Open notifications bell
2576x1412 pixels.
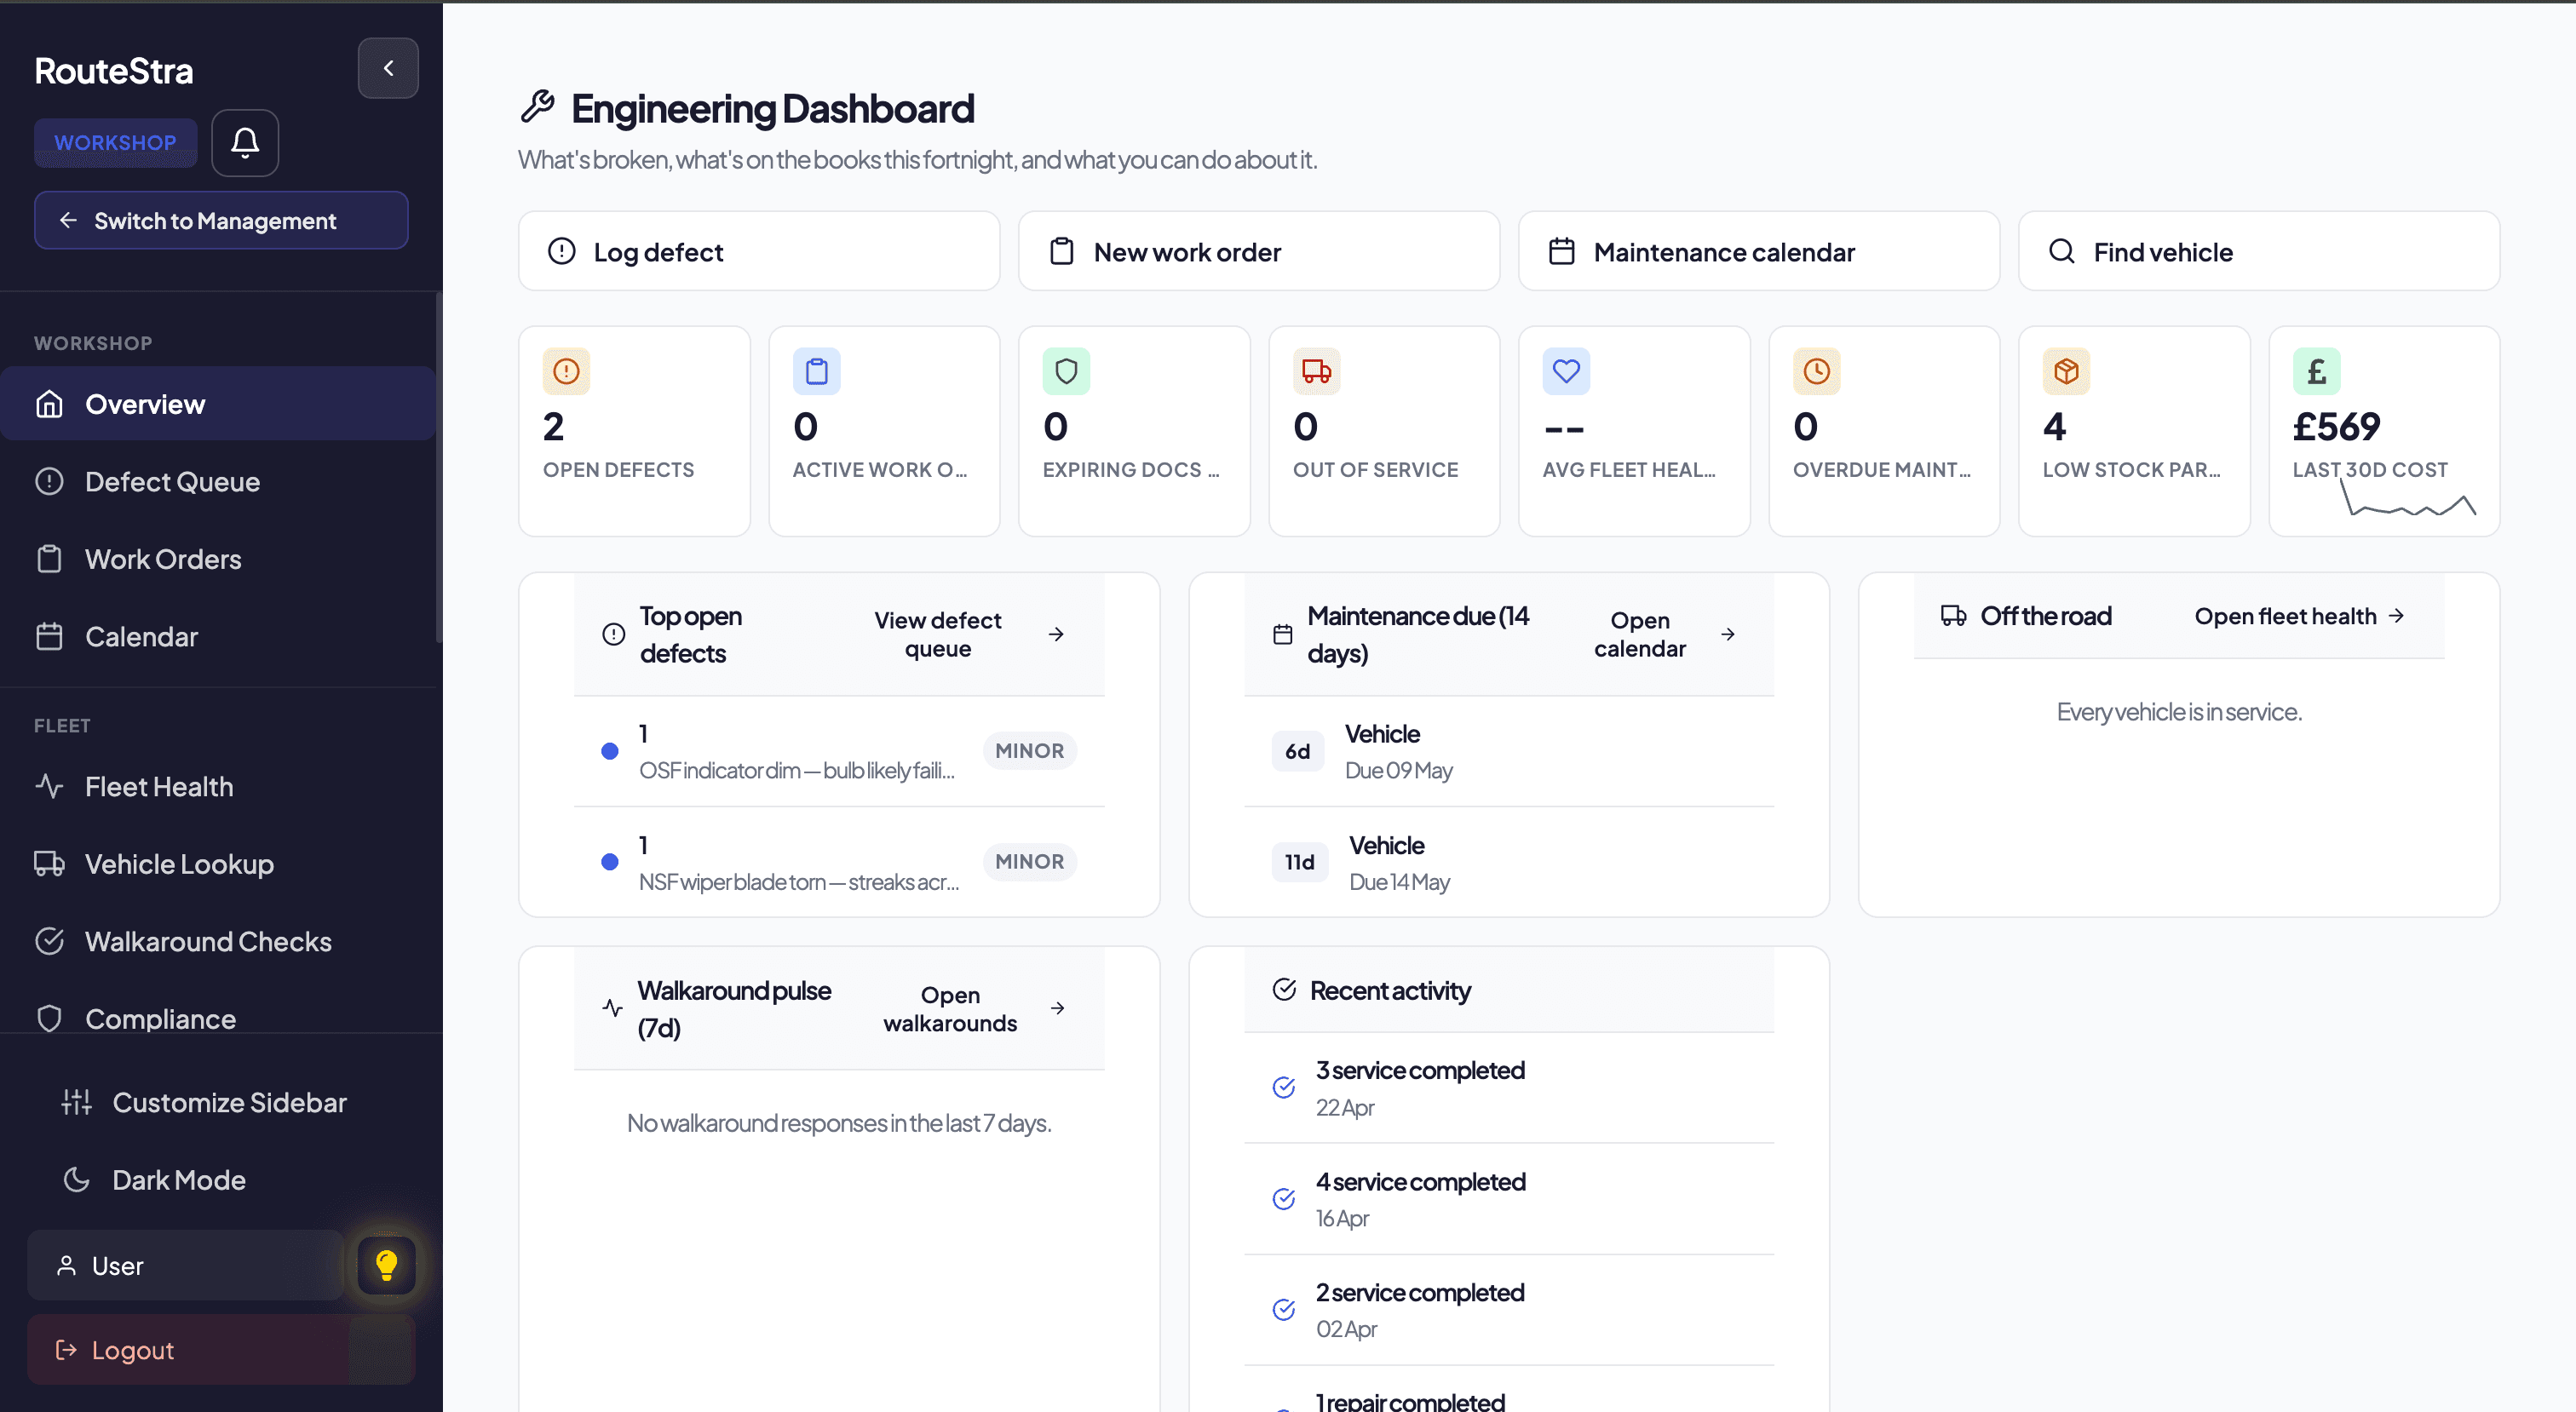pyautogui.click(x=245, y=143)
